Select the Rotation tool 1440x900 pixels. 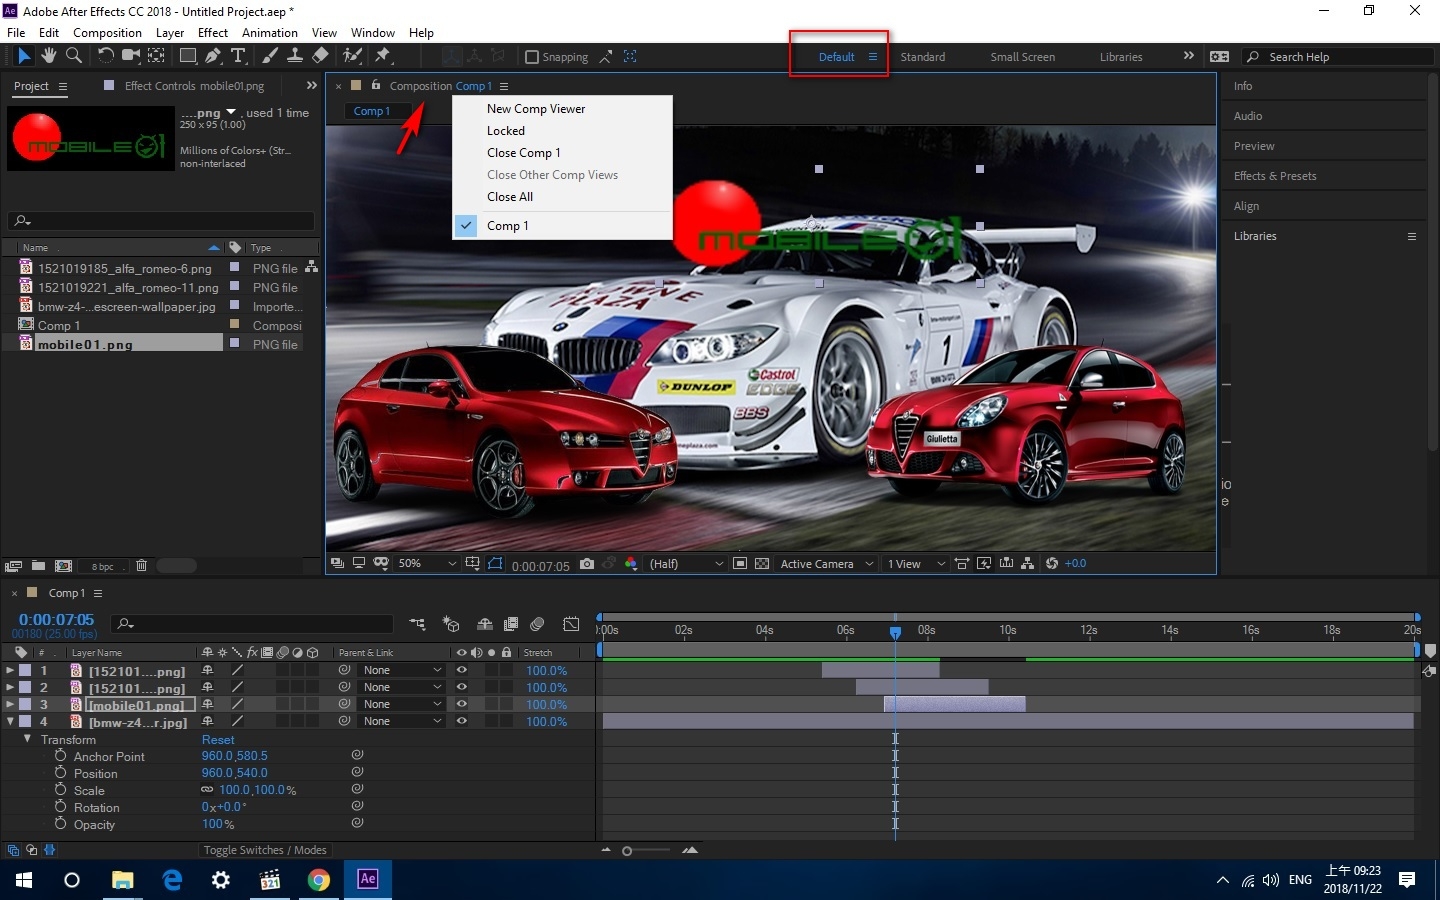tap(105, 56)
